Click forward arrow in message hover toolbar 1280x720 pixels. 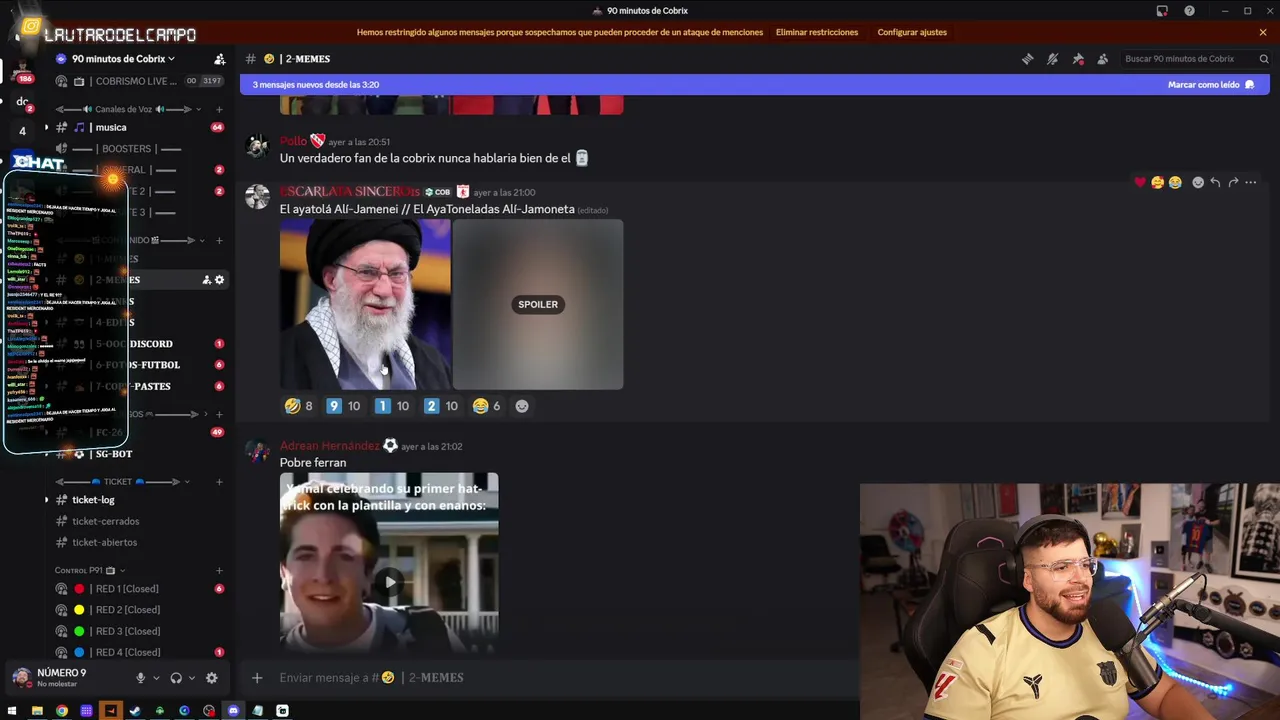coord(1233,182)
